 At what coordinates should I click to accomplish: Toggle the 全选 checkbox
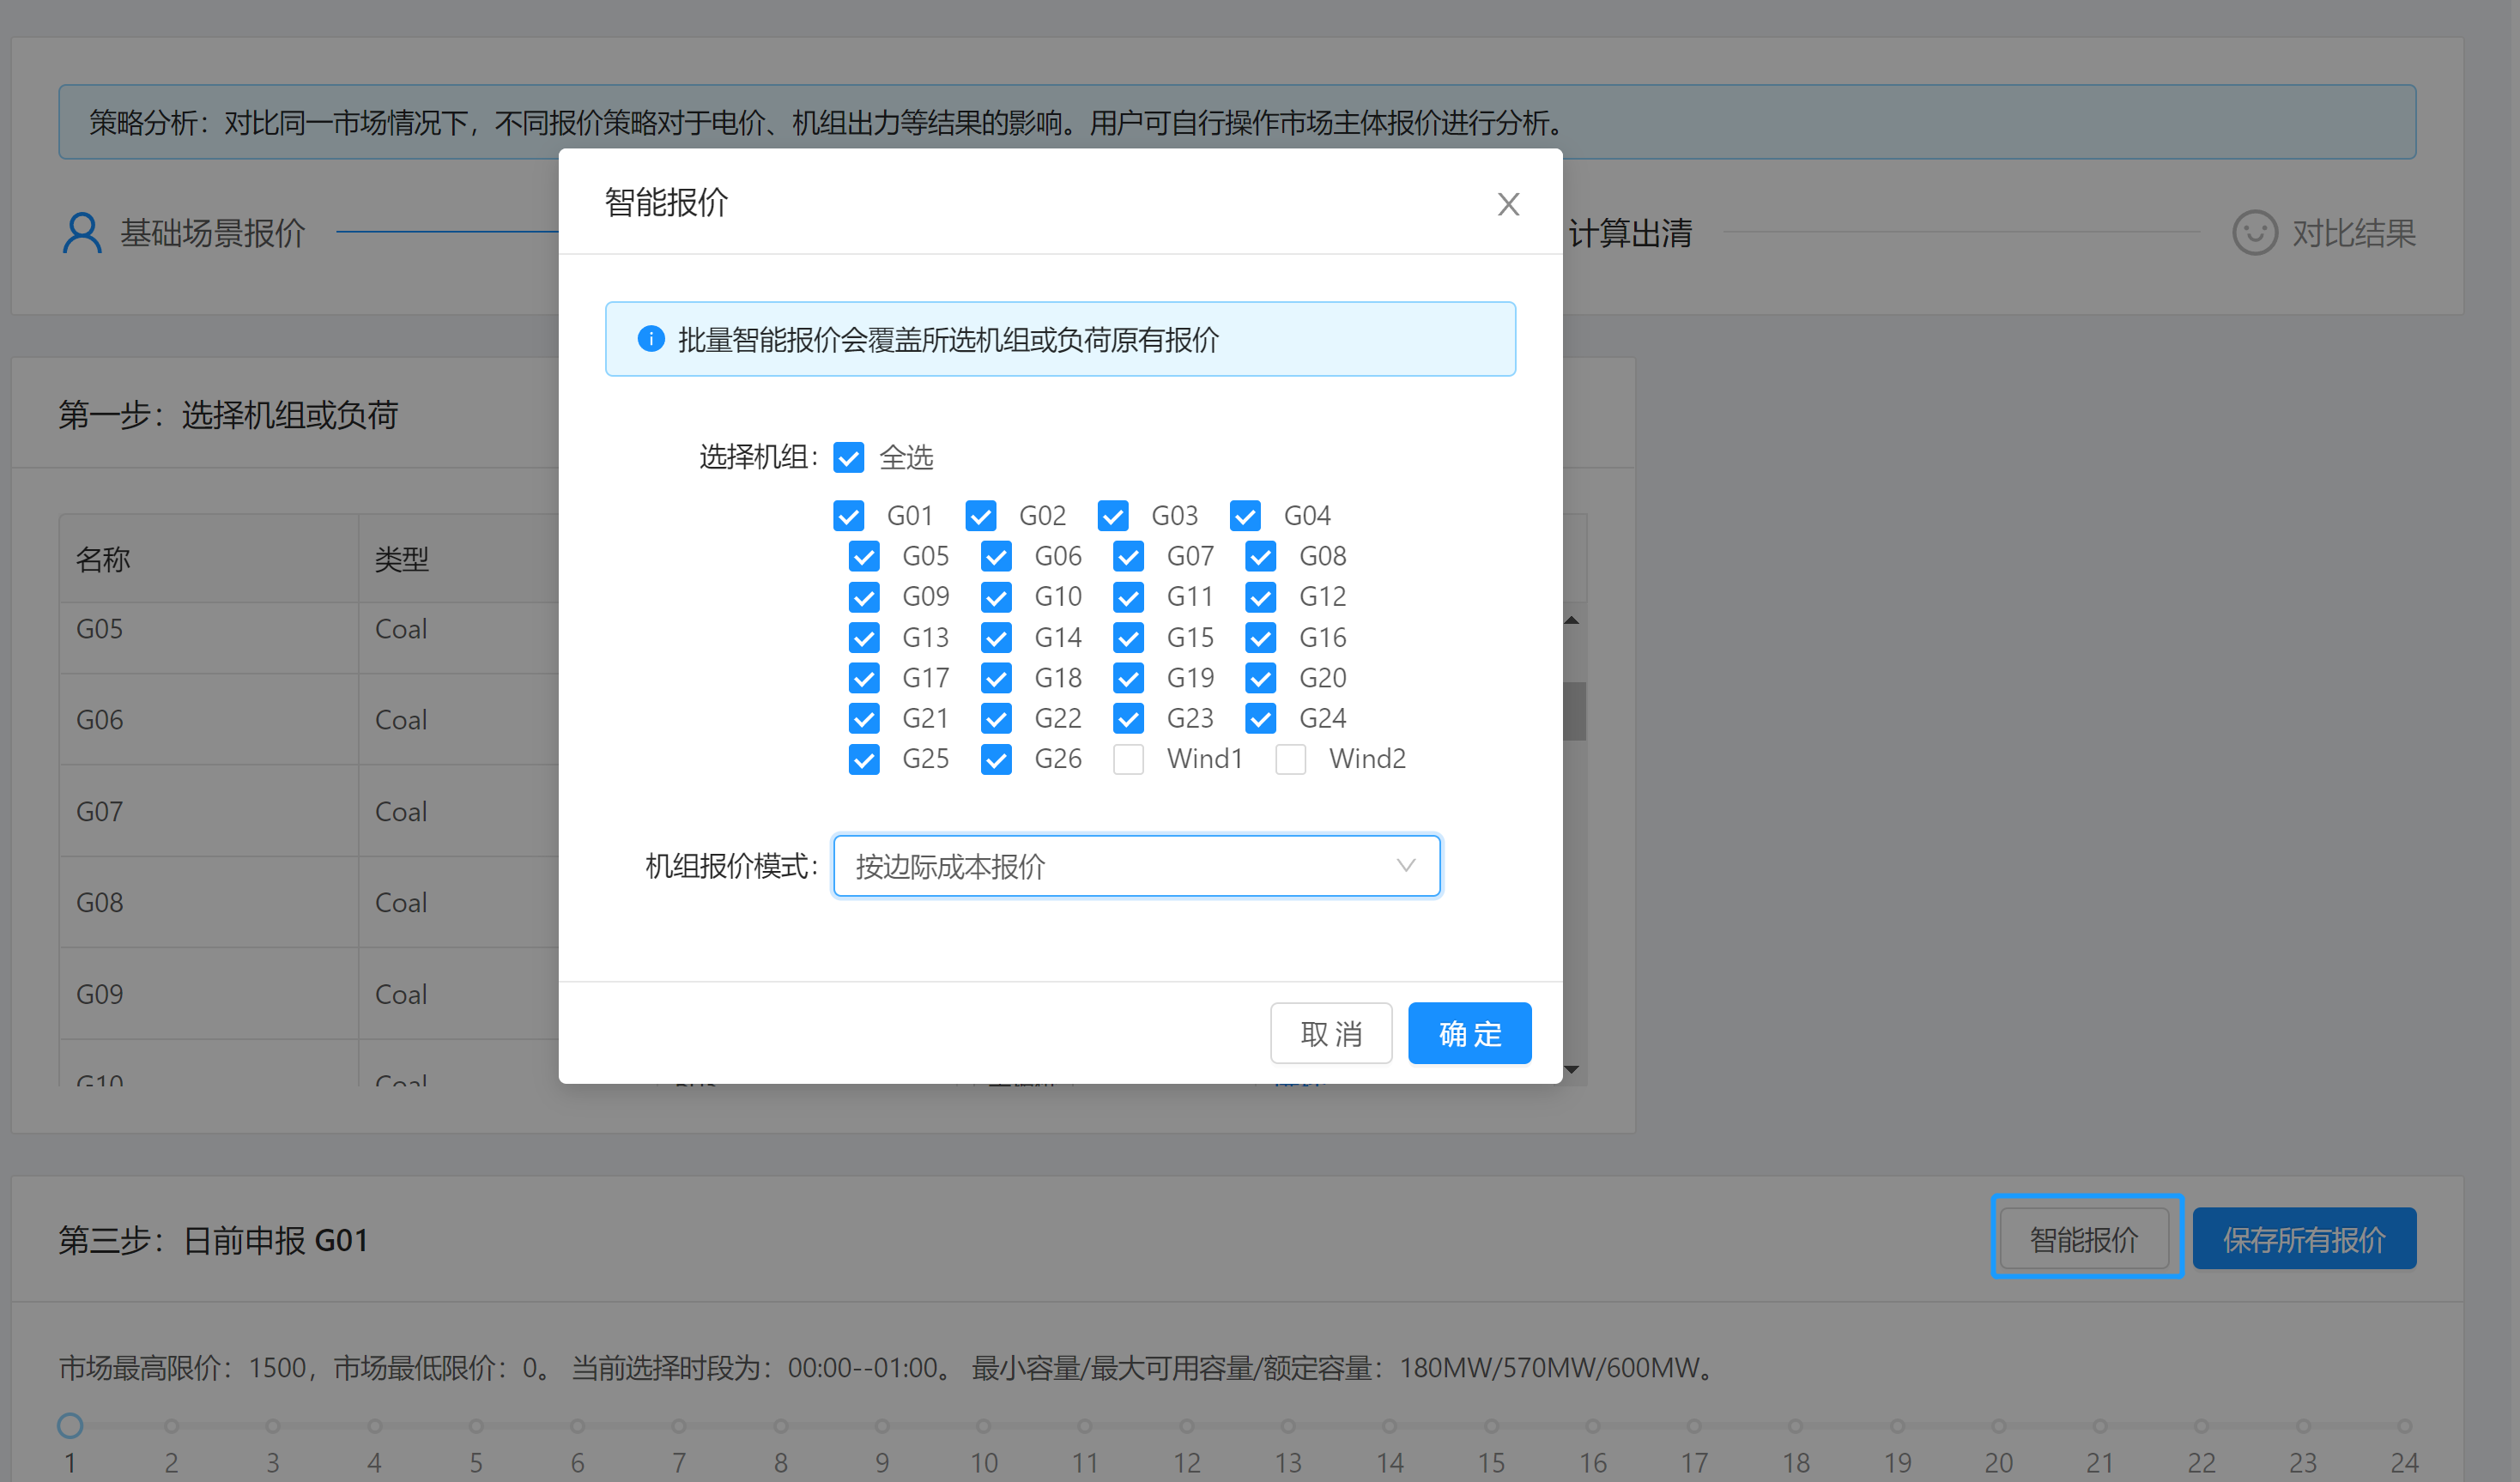coord(848,457)
